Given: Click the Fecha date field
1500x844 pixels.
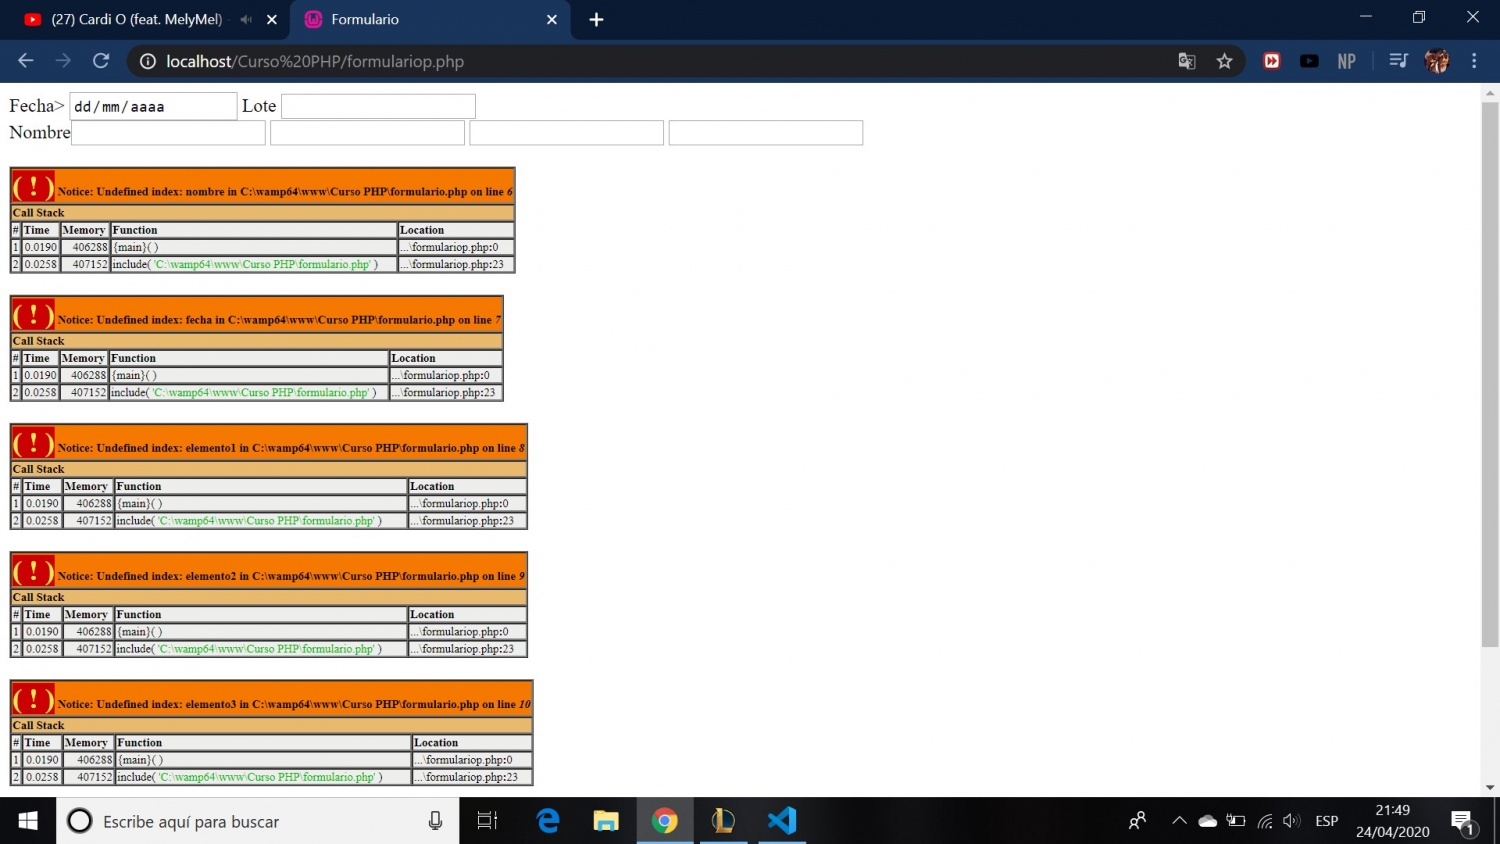Looking at the screenshot, I should pyautogui.click(x=153, y=106).
